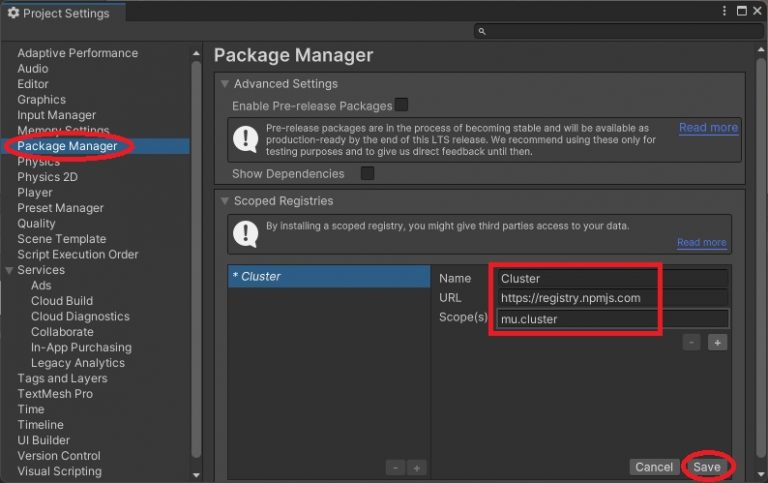Collapse the Advanced Settings section
This screenshot has width=768, height=483.
[224, 84]
